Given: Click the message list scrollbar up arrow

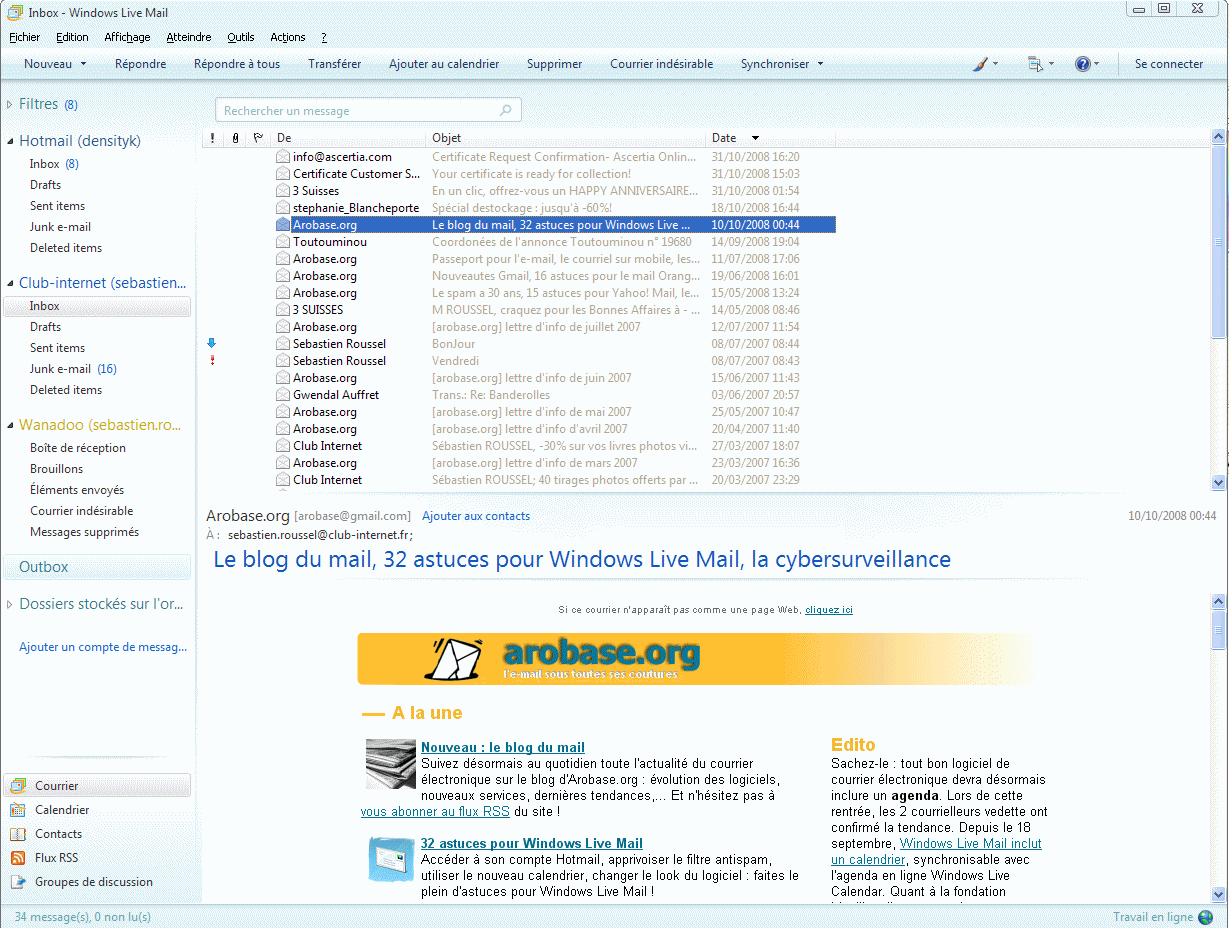Looking at the screenshot, I should click(x=1218, y=138).
